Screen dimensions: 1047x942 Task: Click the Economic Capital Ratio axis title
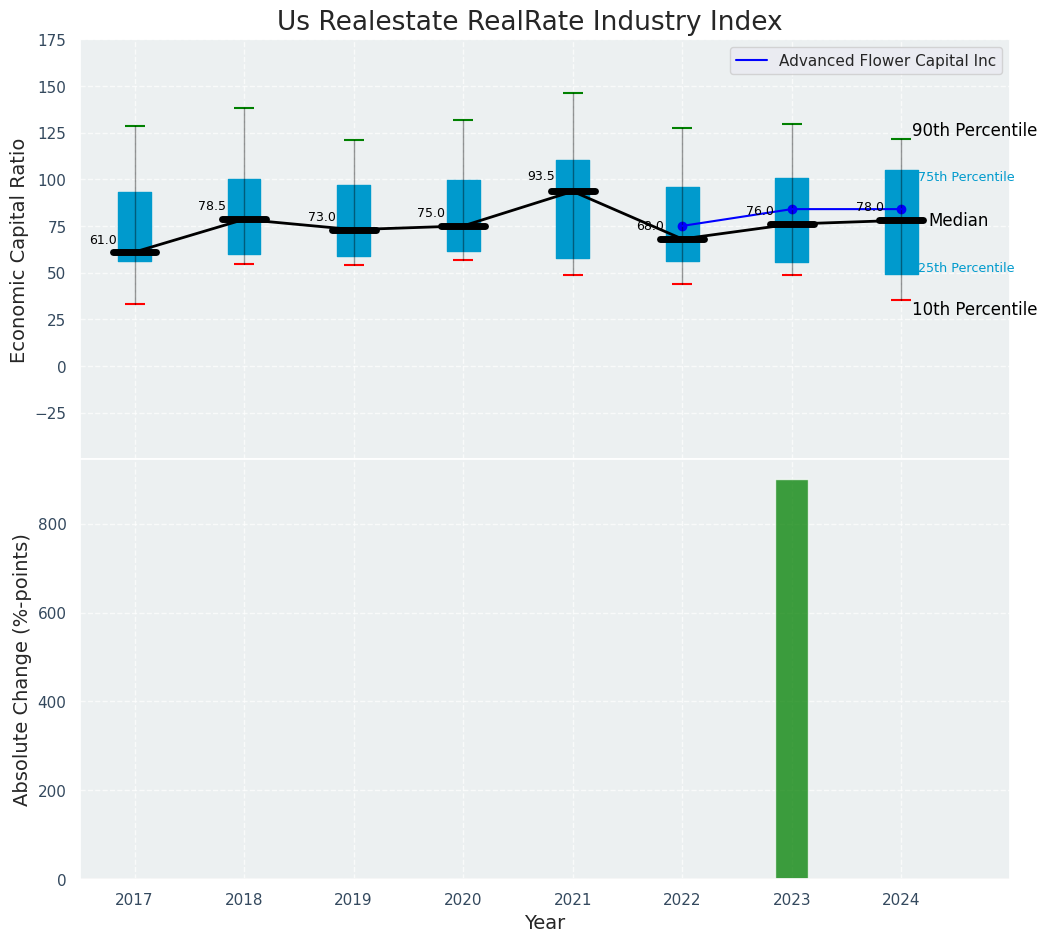click(x=19, y=250)
